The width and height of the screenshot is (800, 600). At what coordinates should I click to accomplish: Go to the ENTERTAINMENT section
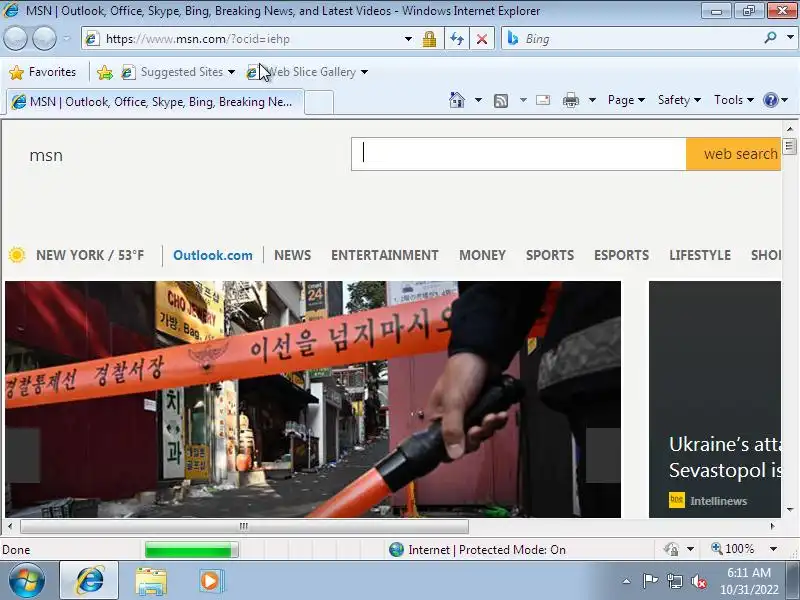(385, 255)
